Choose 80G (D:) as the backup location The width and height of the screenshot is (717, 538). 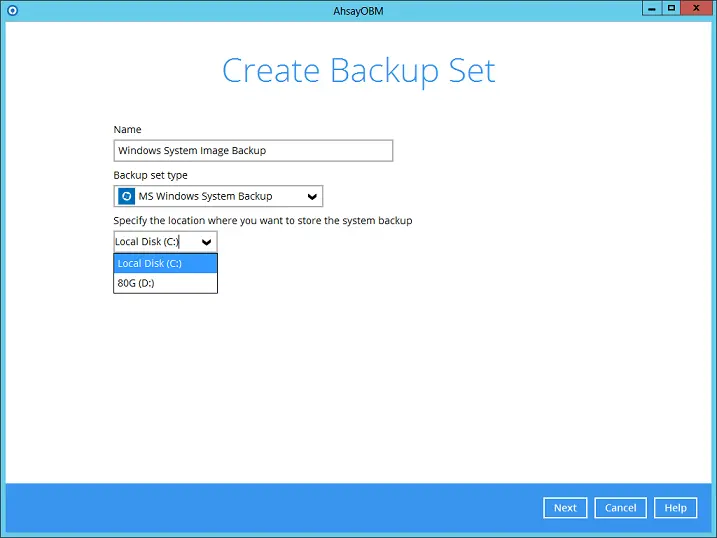pyautogui.click(x=165, y=283)
